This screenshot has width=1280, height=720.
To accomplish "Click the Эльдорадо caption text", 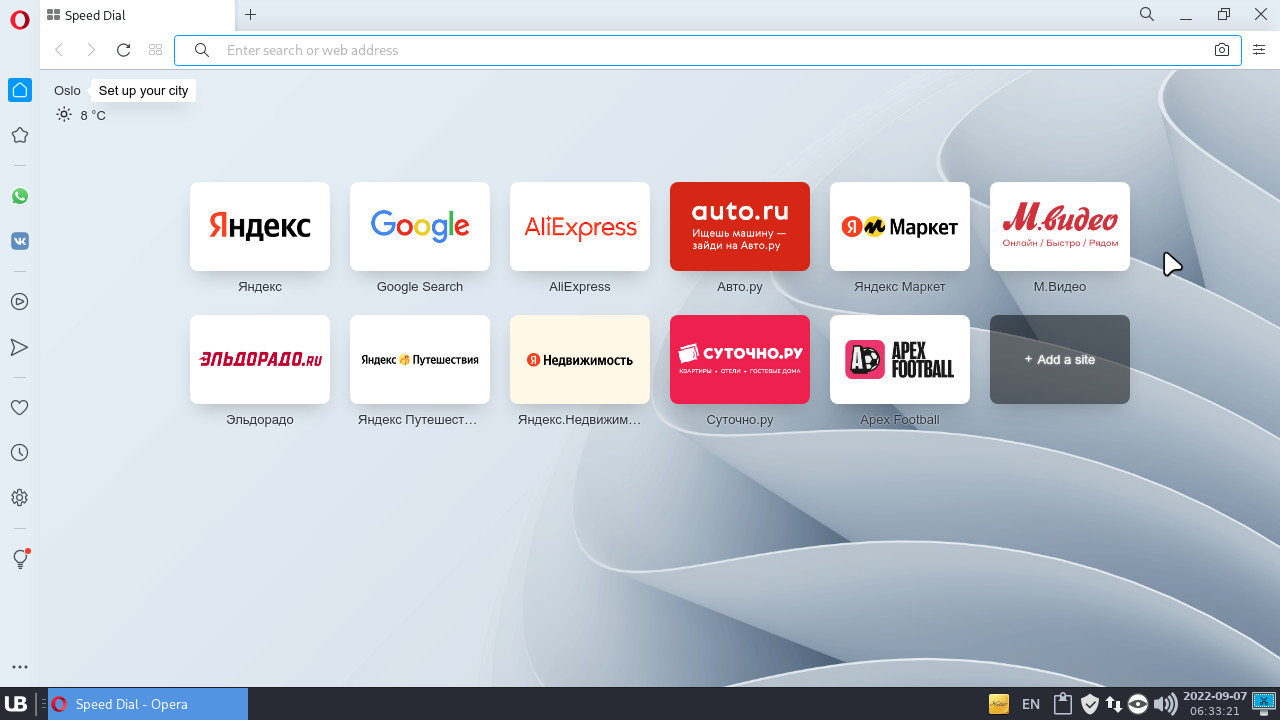I will 260,419.
